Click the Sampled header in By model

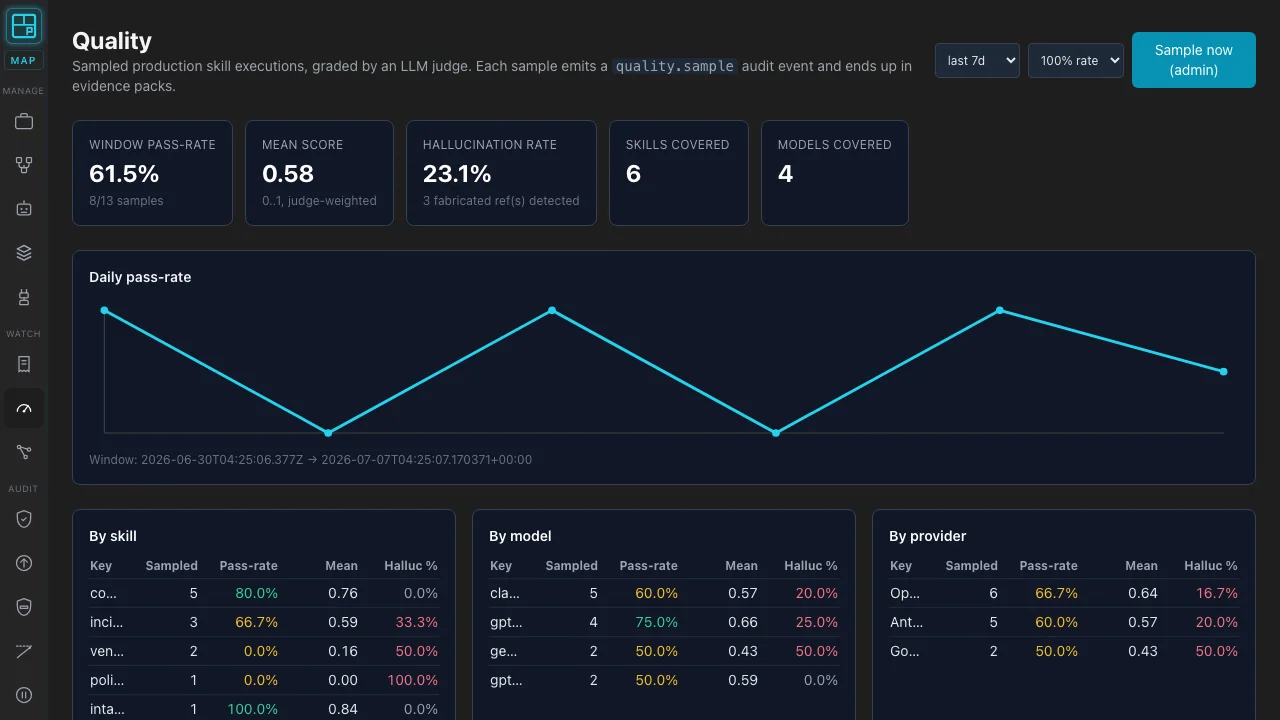[571, 566]
